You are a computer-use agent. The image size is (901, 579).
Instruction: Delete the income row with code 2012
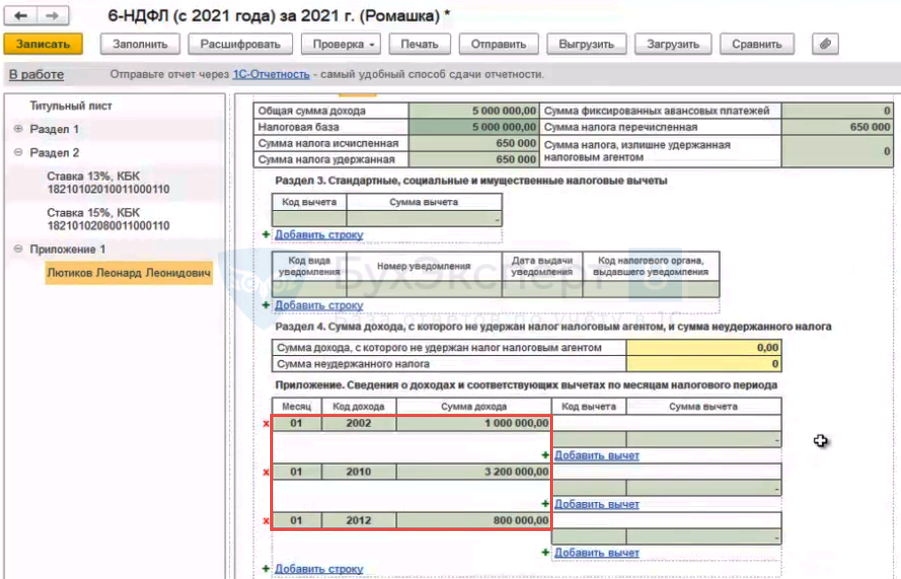[x=266, y=520]
